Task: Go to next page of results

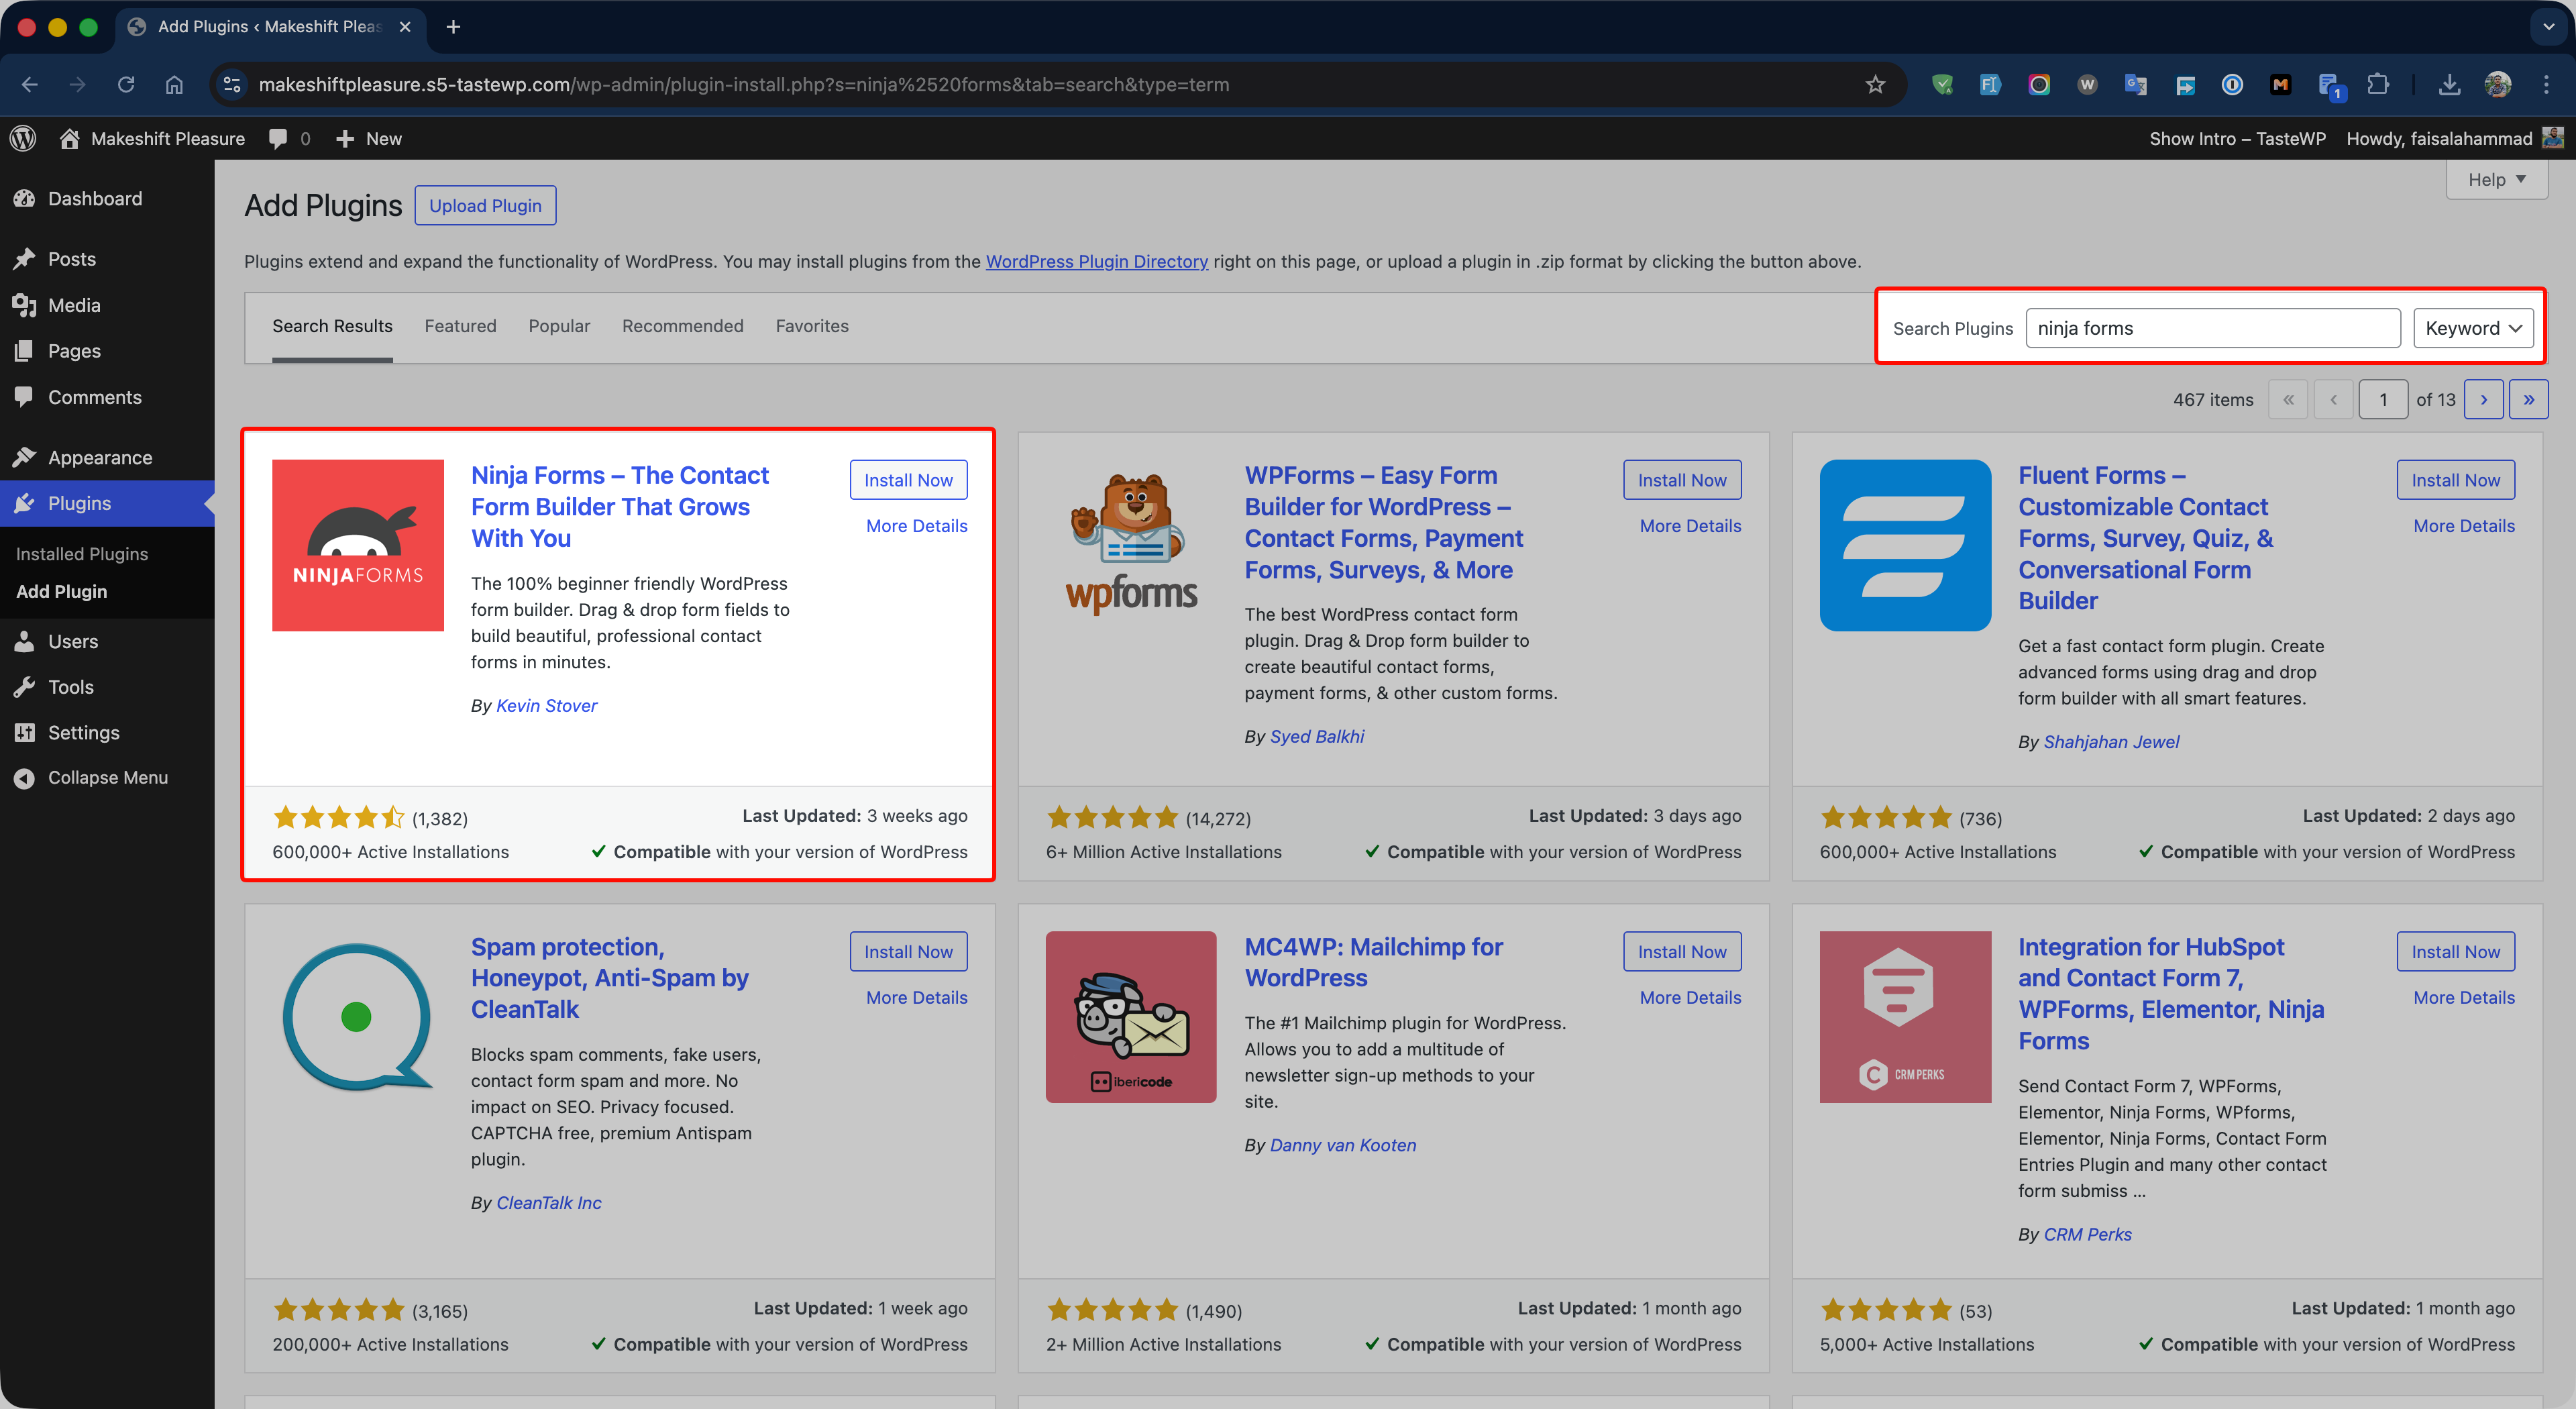Action: 2483,399
